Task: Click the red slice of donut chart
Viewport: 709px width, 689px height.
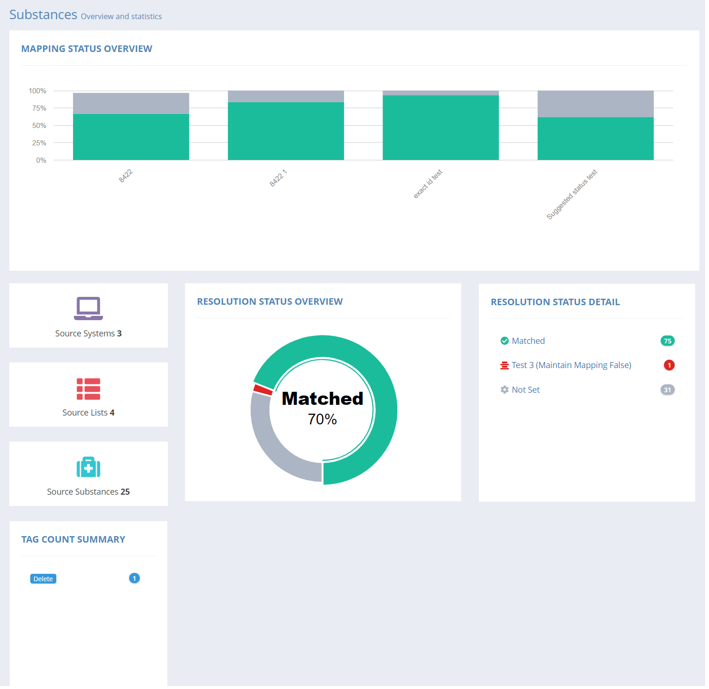Action: click(x=263, y=390)
